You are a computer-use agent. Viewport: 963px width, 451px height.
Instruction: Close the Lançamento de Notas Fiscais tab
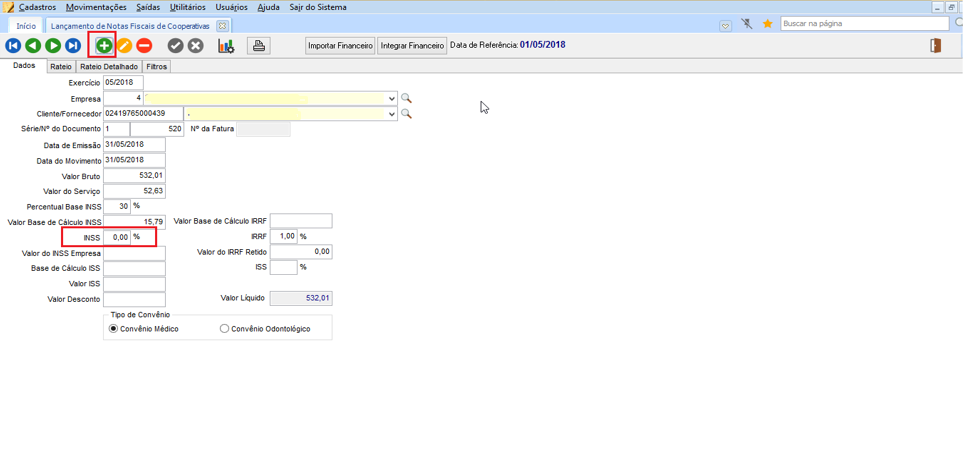[x=222, y=26]
